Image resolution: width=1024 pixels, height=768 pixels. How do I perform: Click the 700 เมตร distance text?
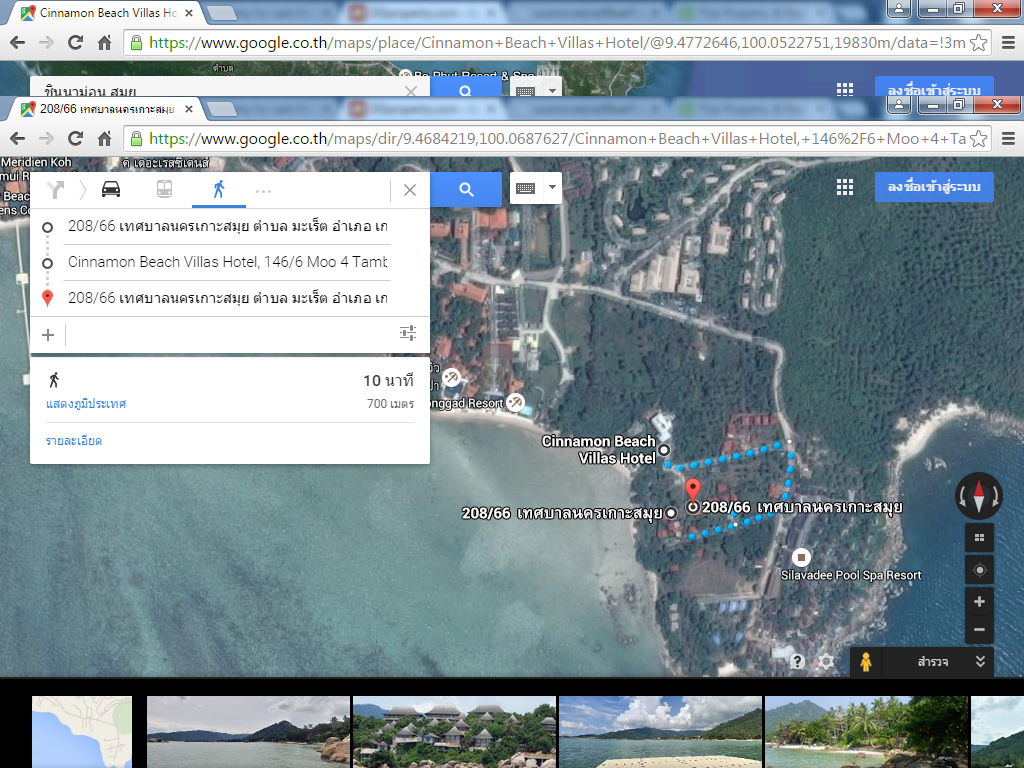[391, 404]
